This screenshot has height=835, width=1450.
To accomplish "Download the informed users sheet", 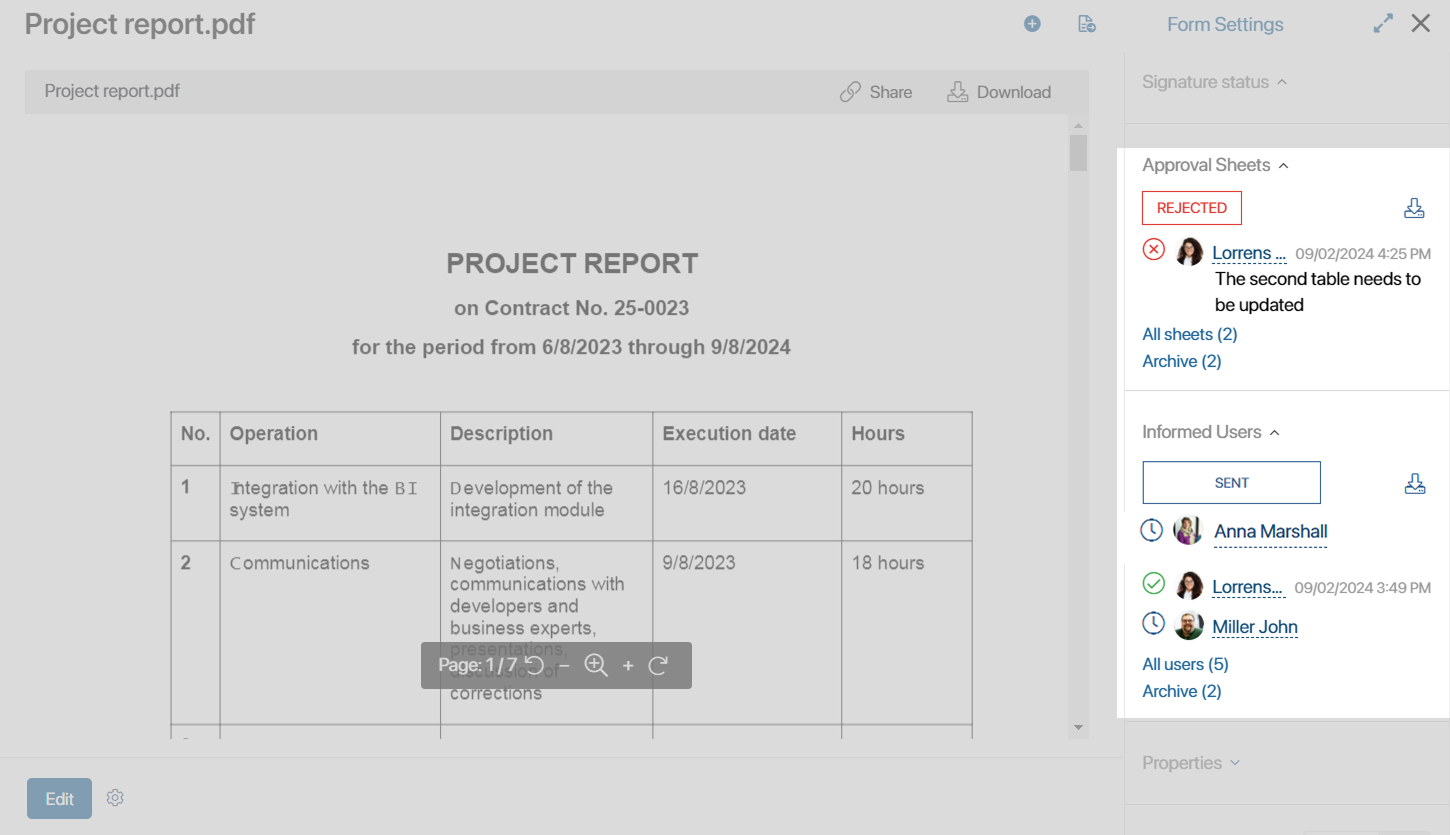I will 1414,483.
